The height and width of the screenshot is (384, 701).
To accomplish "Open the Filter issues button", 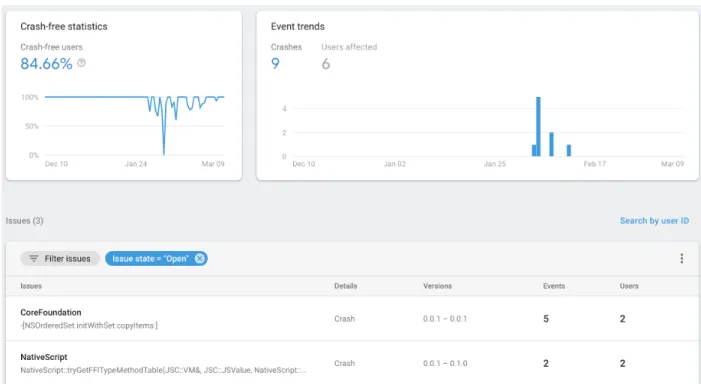I will coord(59,258).
